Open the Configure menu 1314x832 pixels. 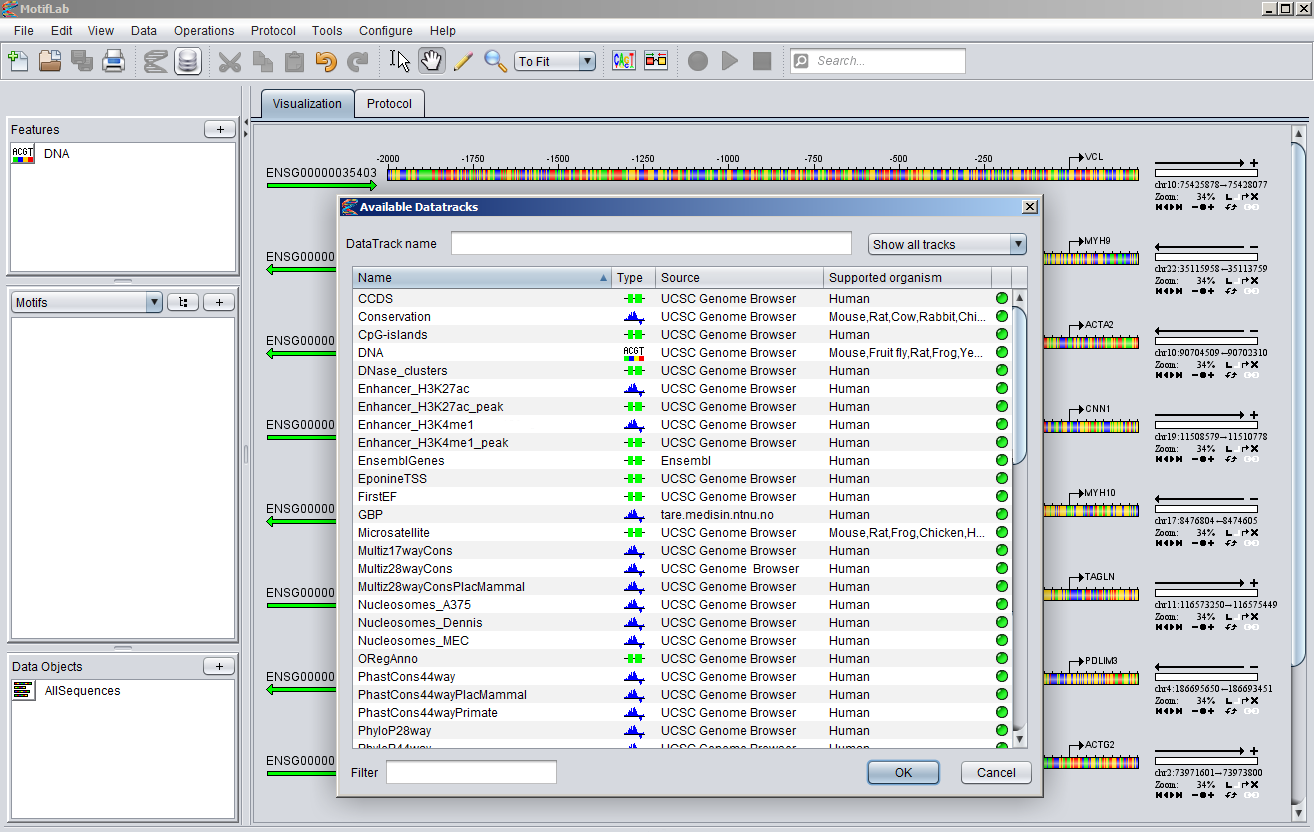386,31
